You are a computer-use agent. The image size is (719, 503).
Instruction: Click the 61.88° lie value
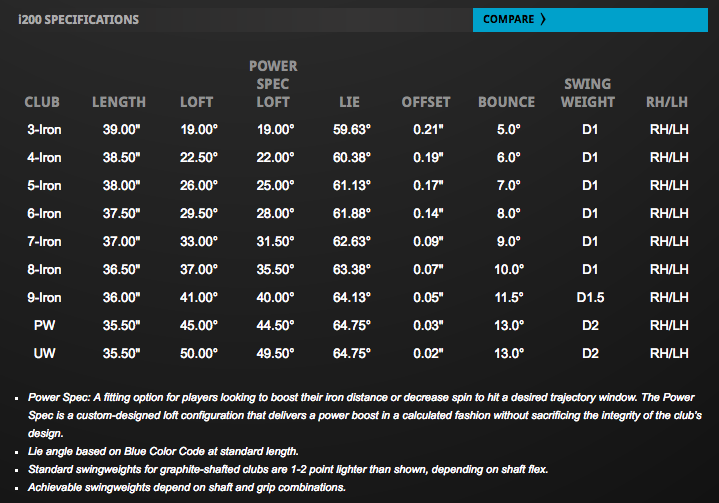pos(352,214)
